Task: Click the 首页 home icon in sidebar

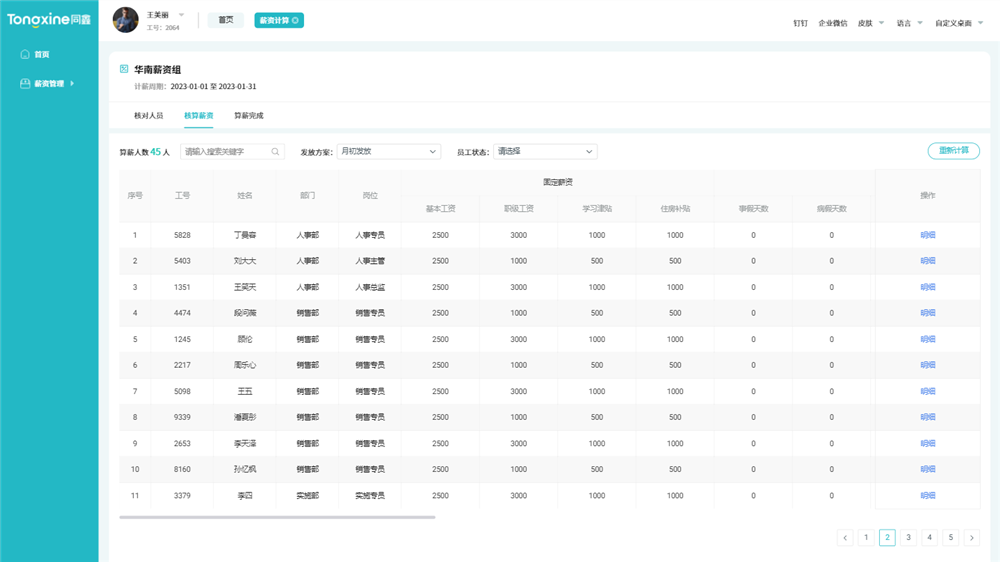Action: click(x=25, y=54)
